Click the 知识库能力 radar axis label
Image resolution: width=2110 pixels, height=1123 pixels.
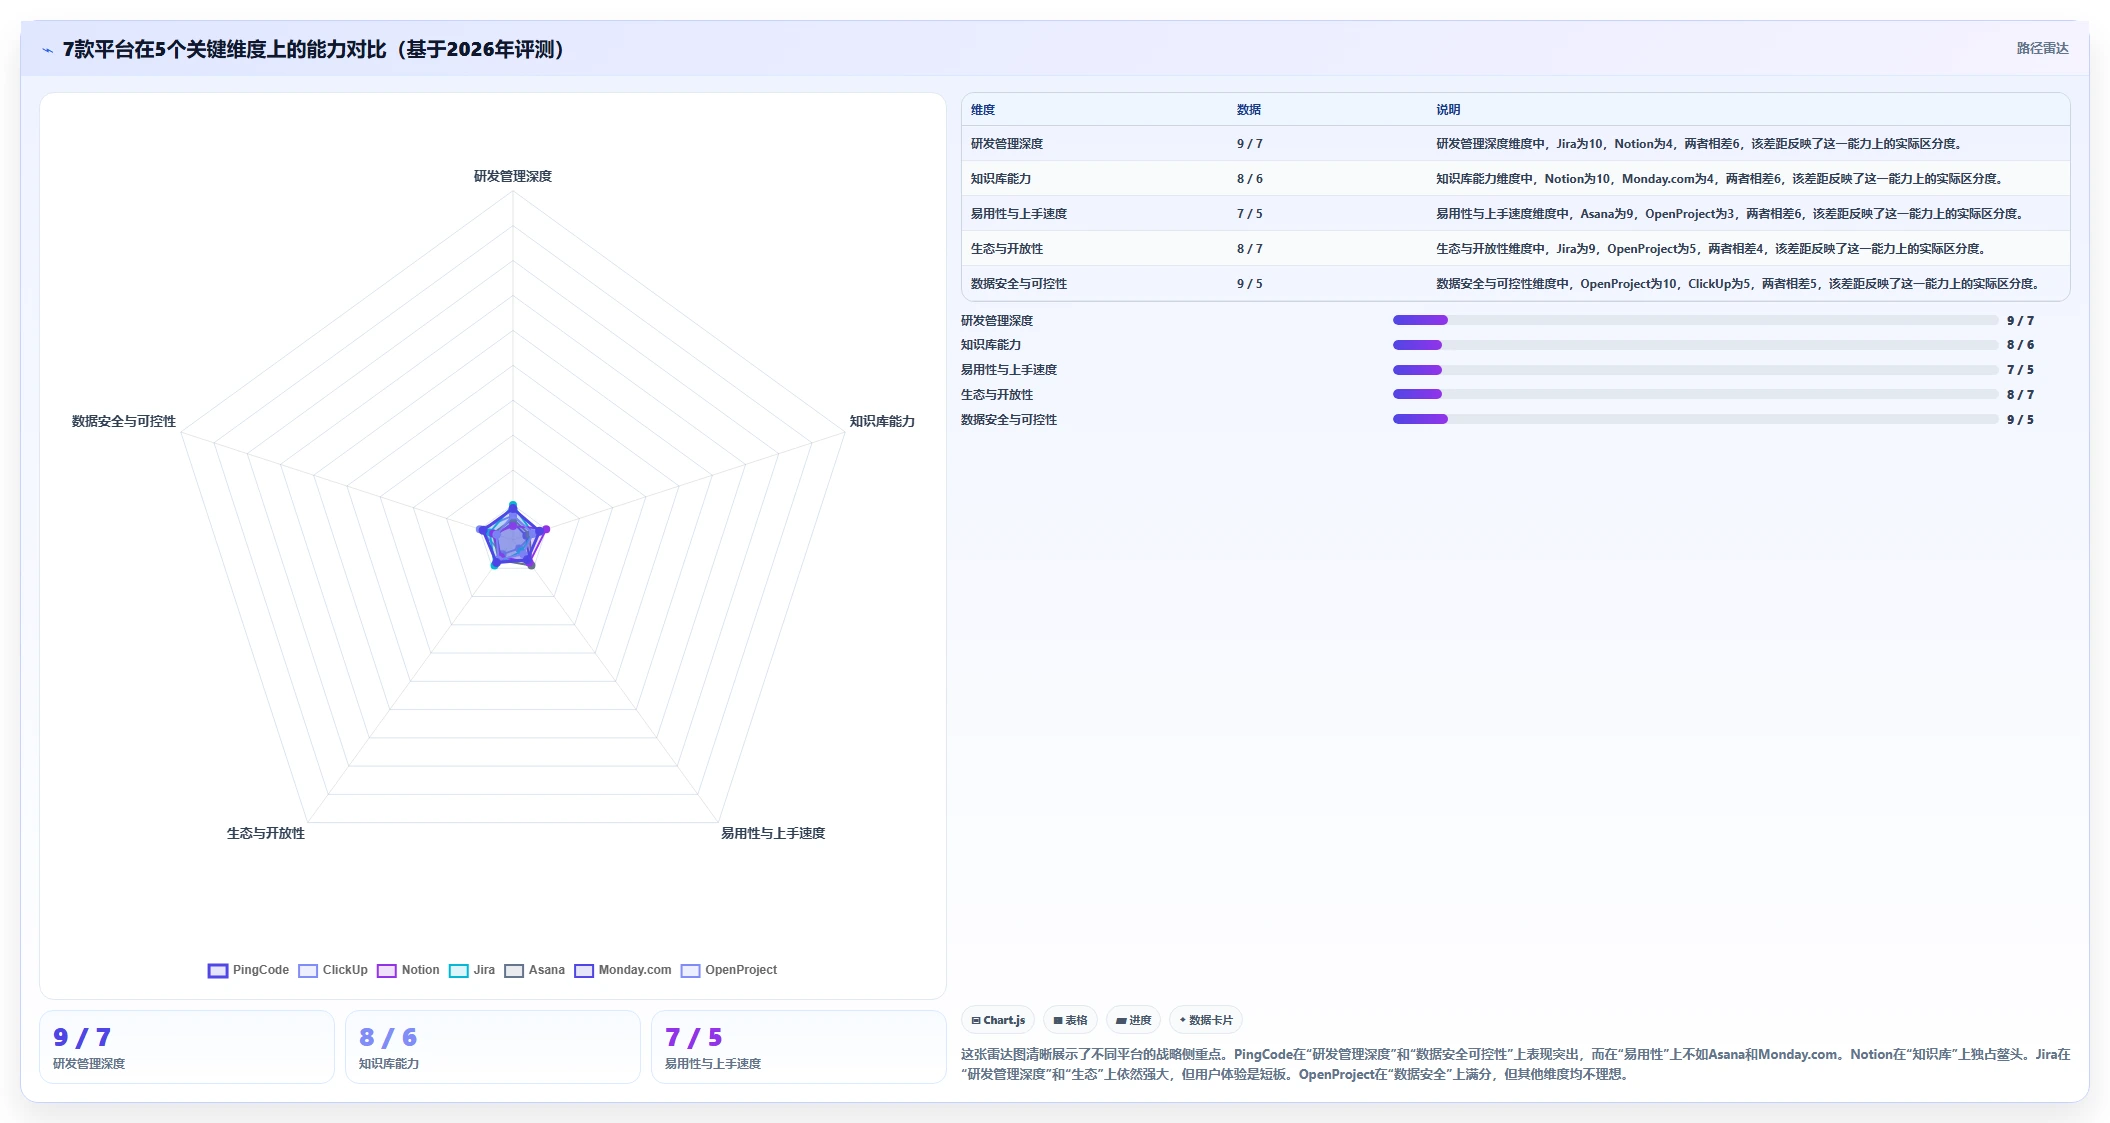[x=882, y=421]
